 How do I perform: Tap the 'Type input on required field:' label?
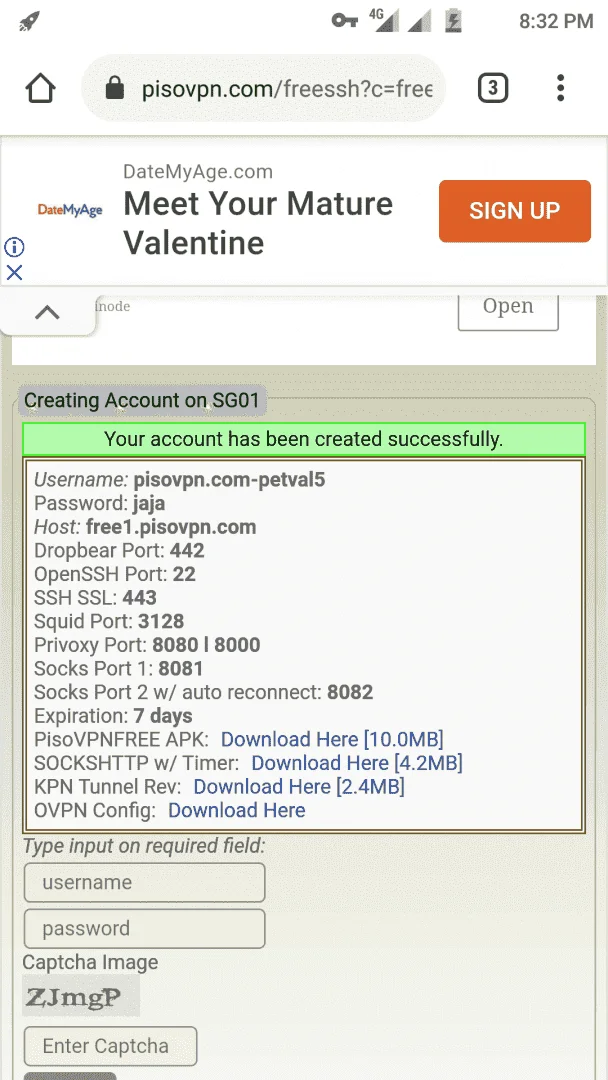(x=144, y=846)
